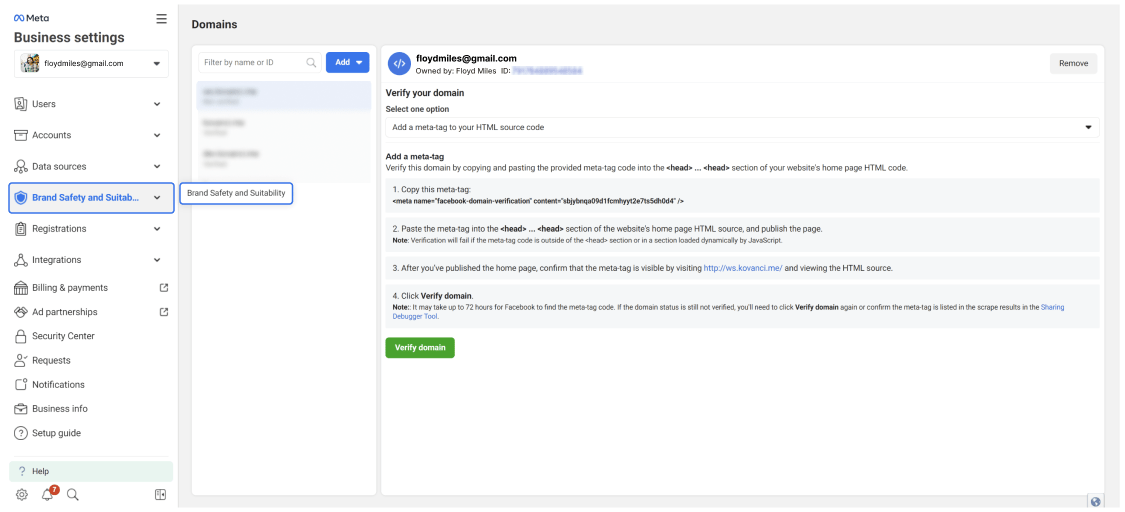Open the hamburger menu beside Meta logo
Screen dimensions: 1125x512
pos(161,19)
